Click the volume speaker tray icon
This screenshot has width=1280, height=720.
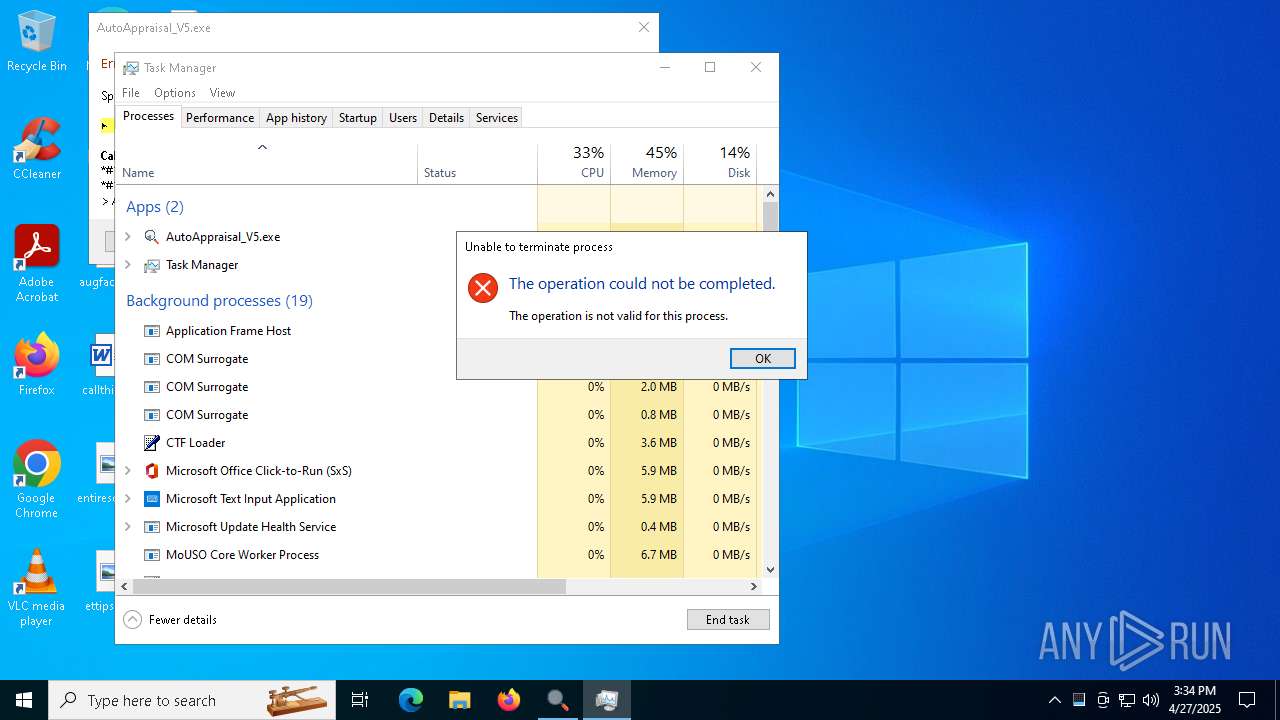point(1150,700)
